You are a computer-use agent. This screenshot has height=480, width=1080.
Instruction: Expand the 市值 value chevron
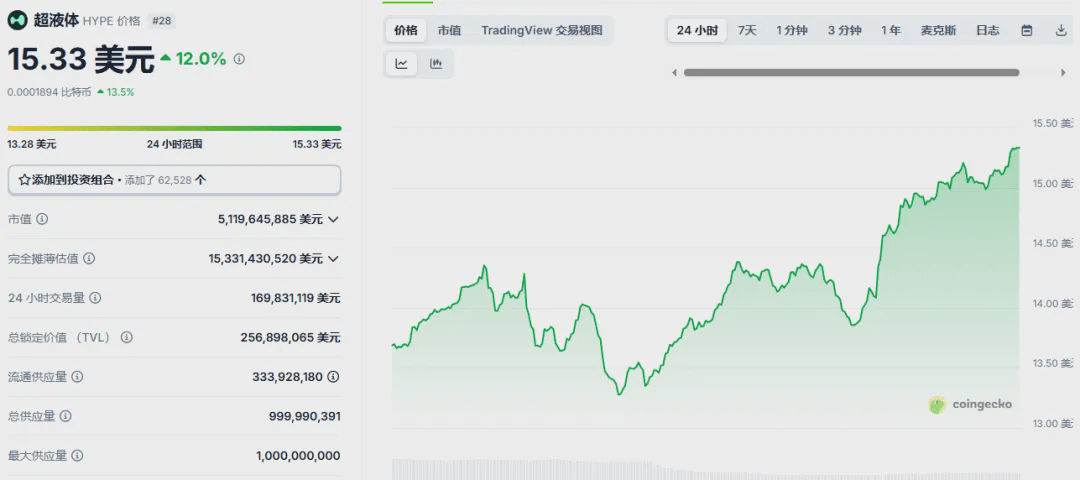[333, 220]
